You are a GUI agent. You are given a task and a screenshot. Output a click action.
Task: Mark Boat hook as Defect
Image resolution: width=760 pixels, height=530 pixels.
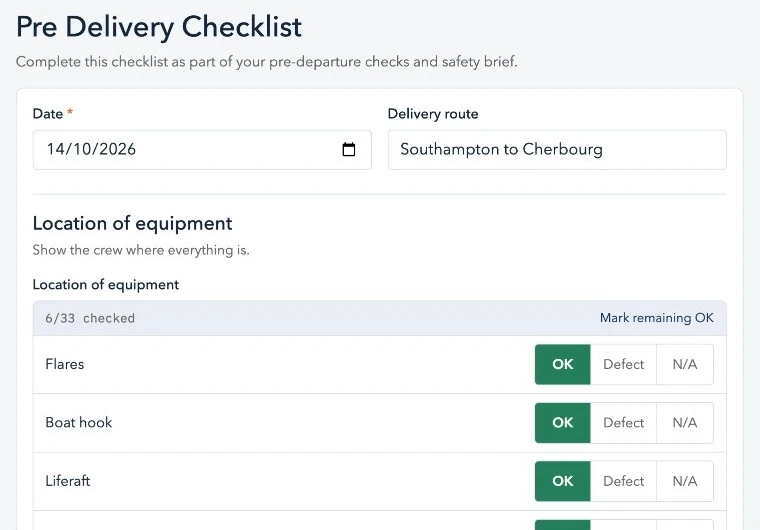623,422
